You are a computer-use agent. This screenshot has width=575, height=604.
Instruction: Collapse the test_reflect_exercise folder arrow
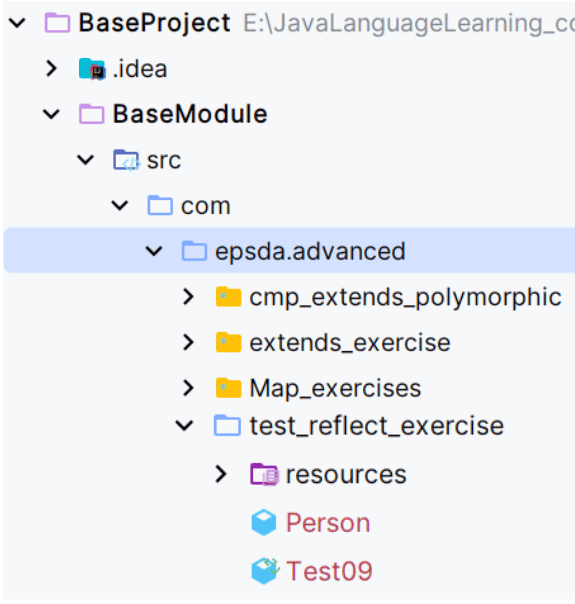(184, 426)
